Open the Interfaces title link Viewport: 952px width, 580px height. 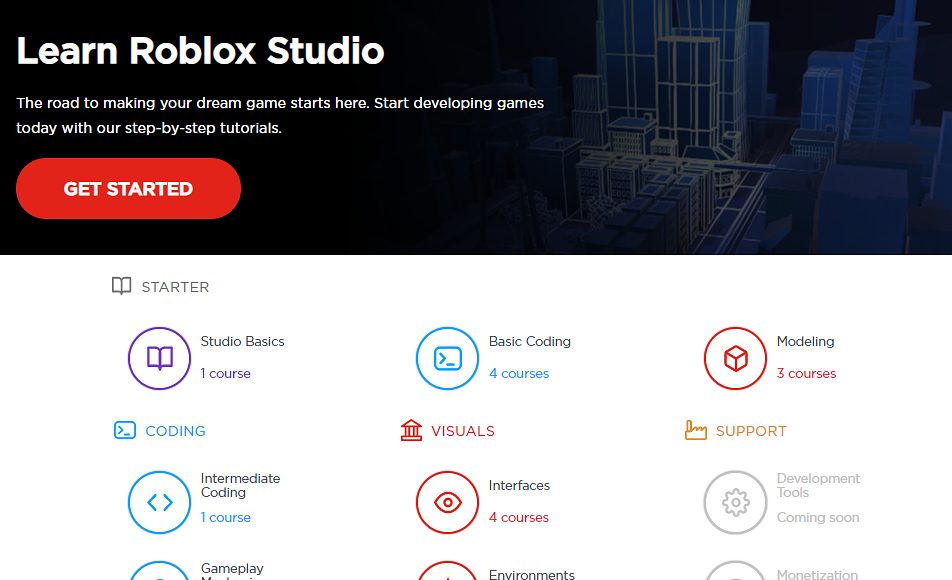pyautogui.click(x=519, y=485)
